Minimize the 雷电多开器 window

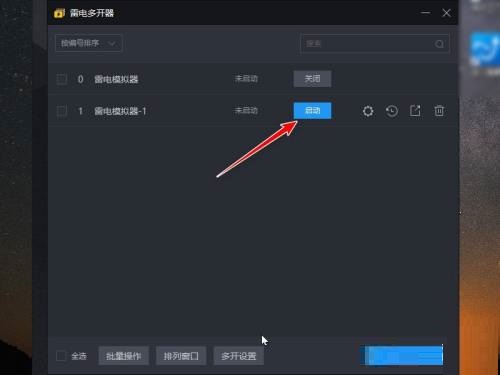pos(425,13)
